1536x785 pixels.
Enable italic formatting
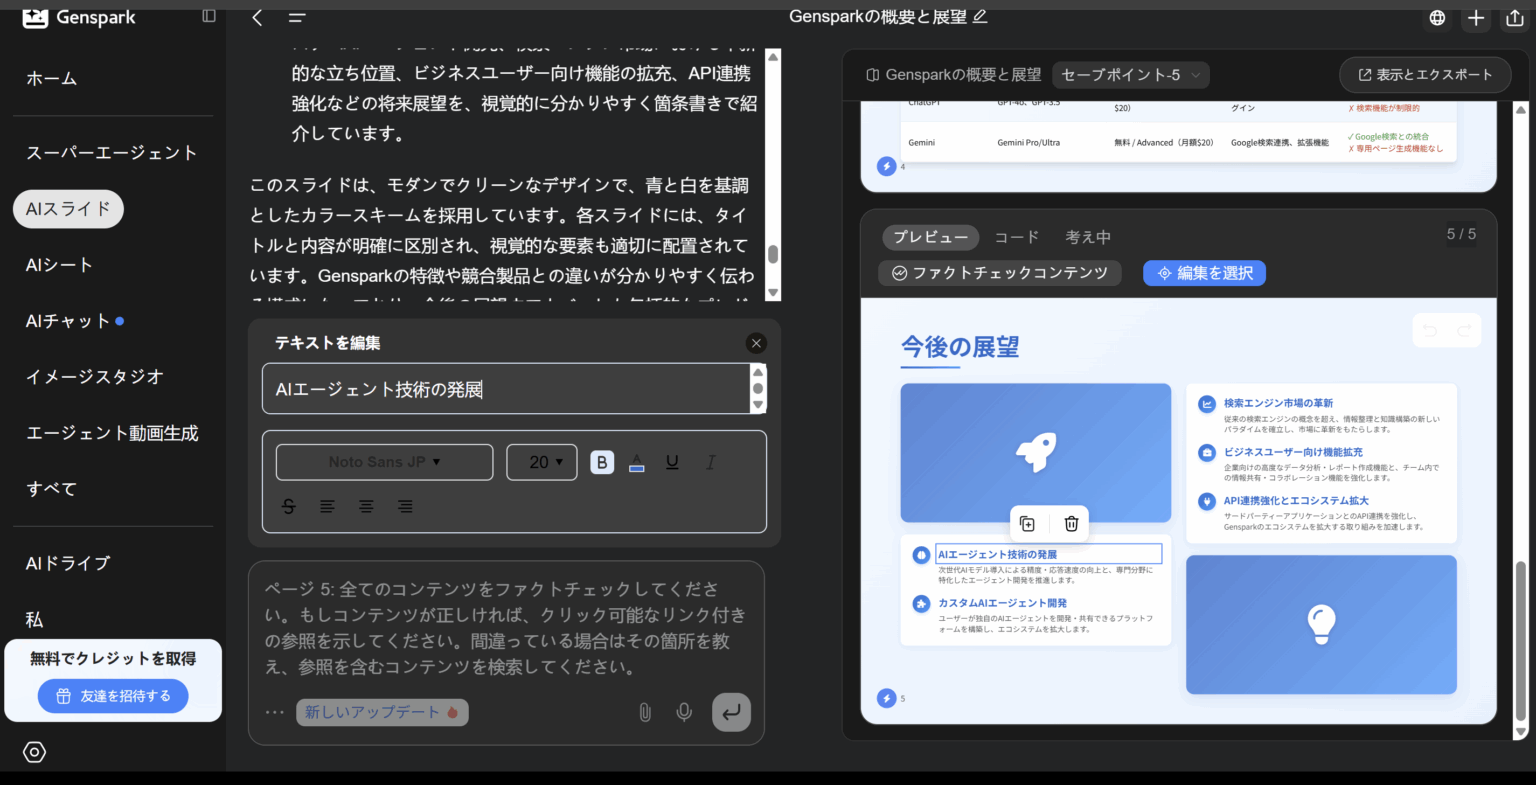point(710,461)
